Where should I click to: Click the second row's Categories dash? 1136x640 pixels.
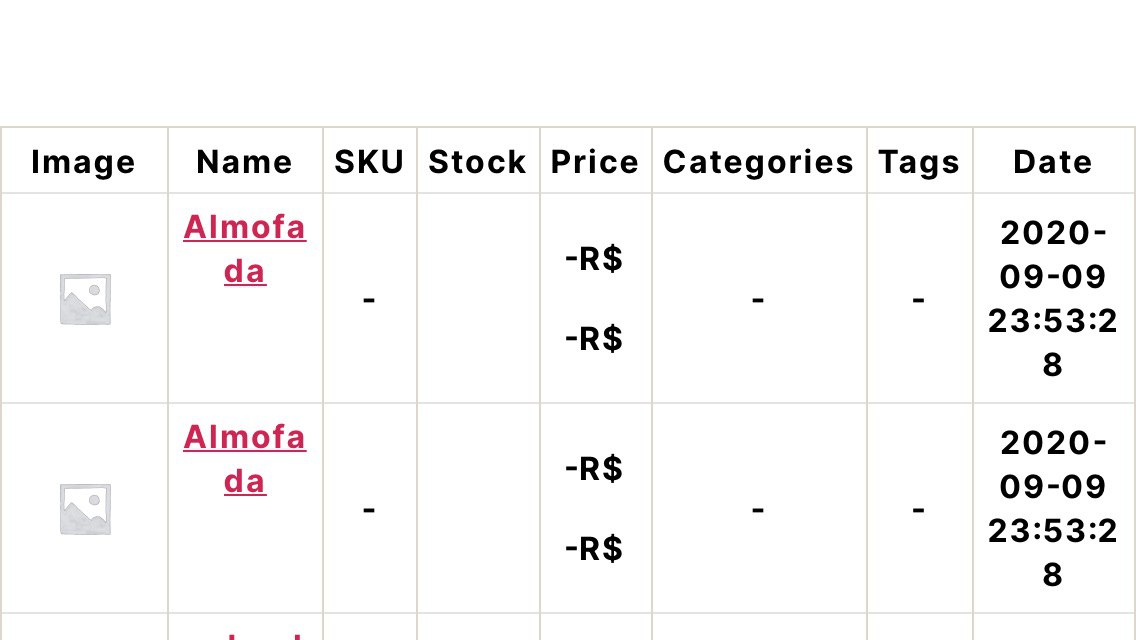click(x=758, y=510)
